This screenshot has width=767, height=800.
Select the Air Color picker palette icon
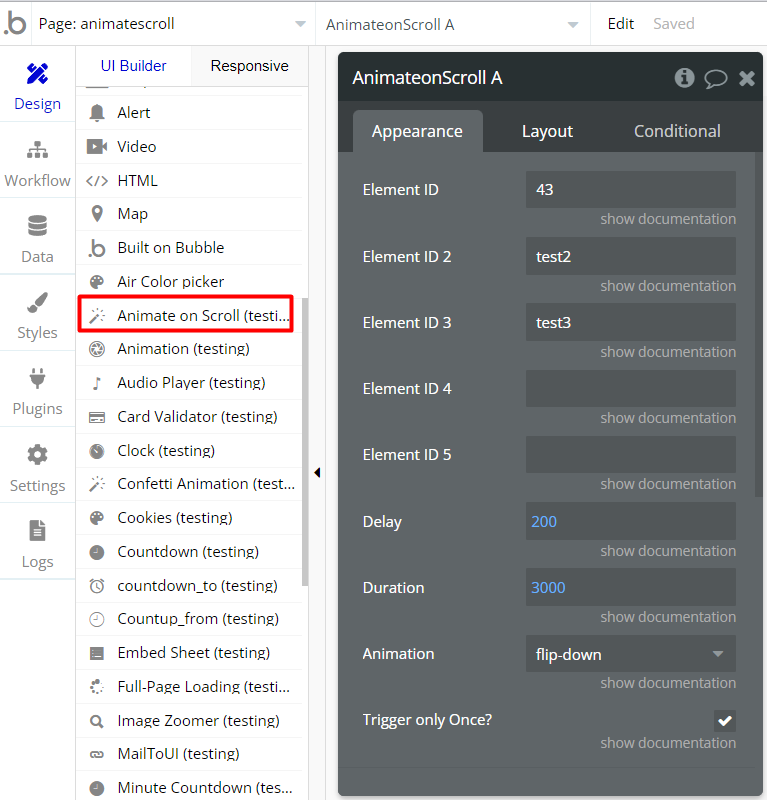[x=97, y=282]
